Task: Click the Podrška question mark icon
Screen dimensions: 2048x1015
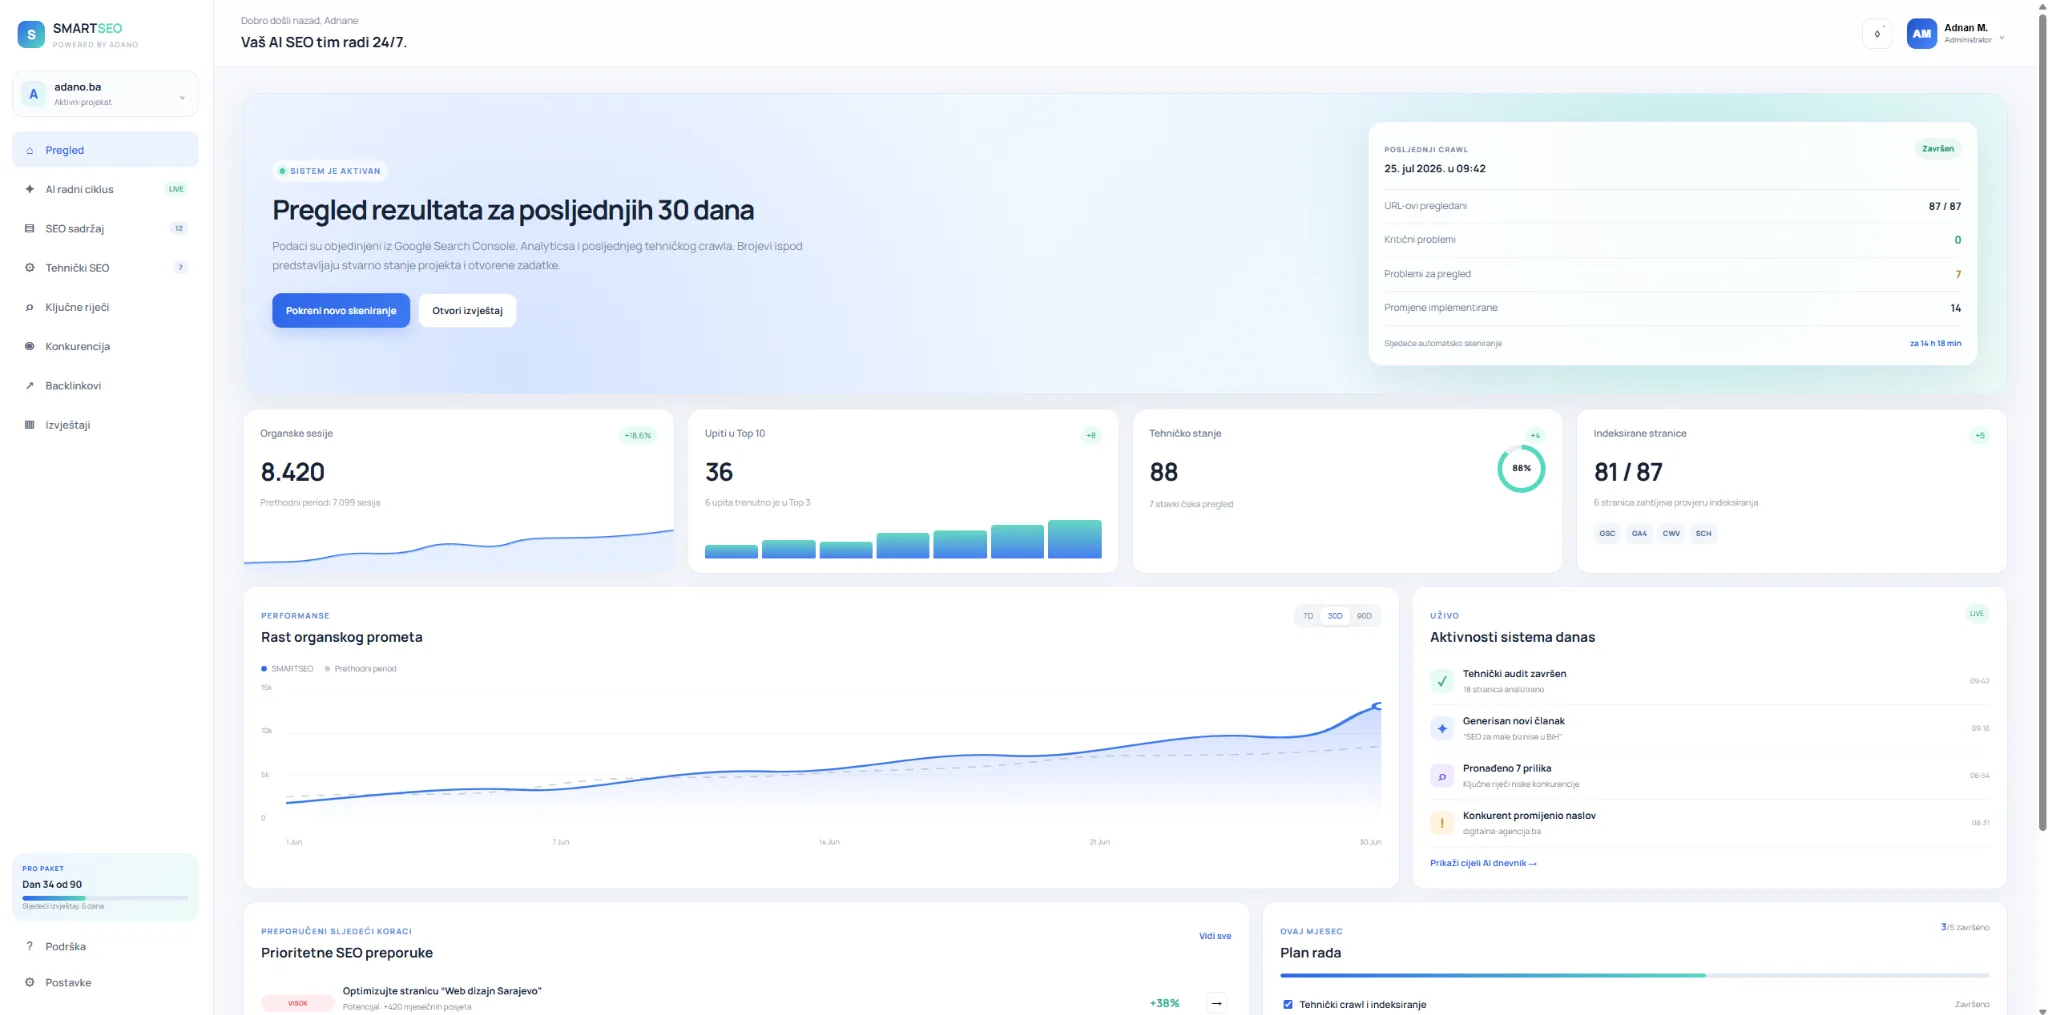Action: 30,946
